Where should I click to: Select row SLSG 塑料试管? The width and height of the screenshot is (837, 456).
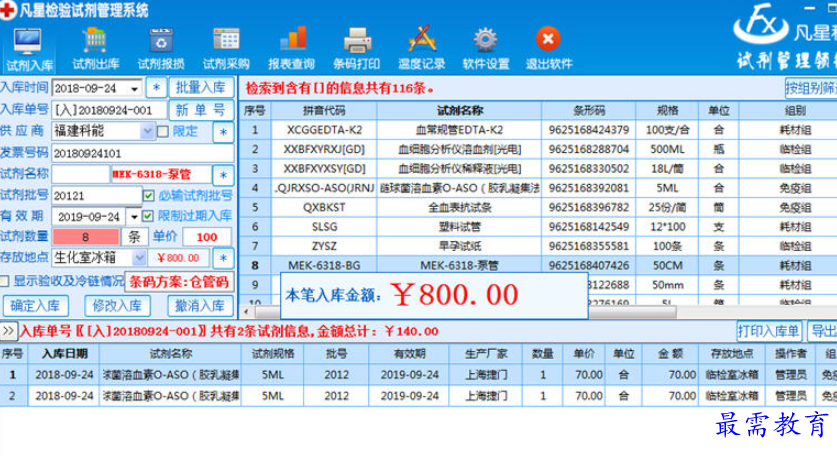tap(538, 226)
